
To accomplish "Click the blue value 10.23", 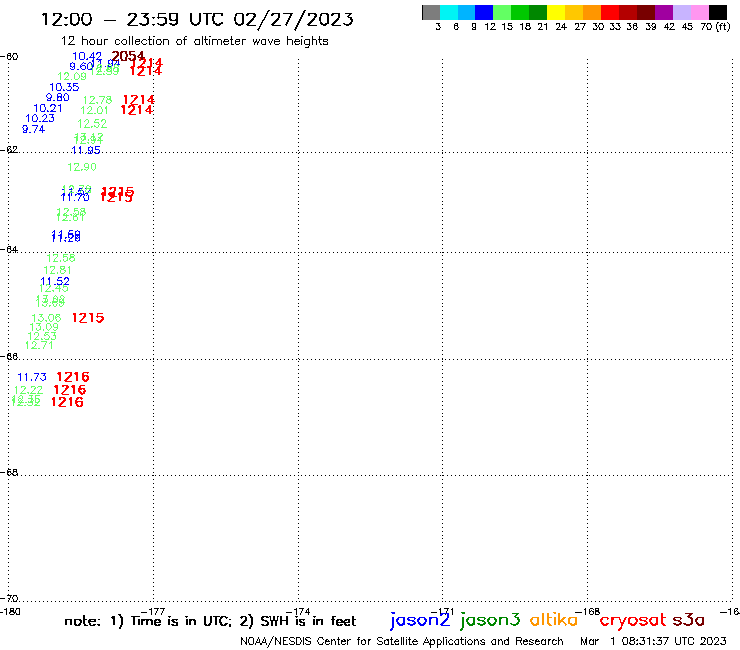I will pyautogui.click(x=40, y=118).
